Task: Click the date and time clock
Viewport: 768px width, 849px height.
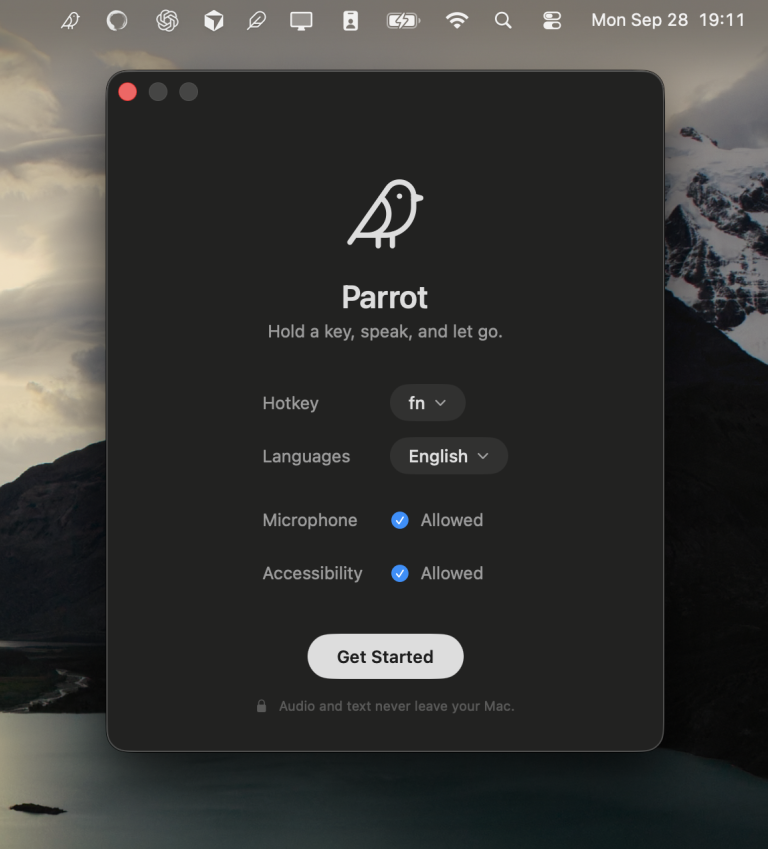Action: (x=668, y=20)
